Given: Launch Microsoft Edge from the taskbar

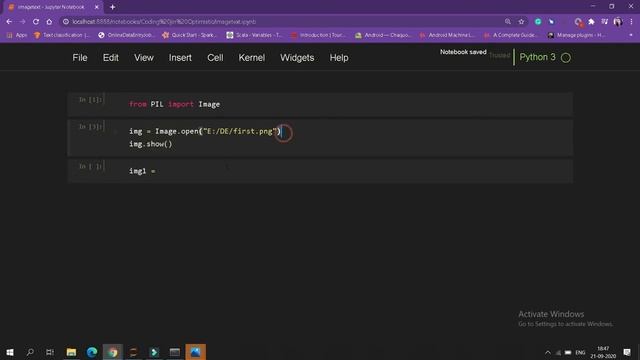Looking at the screenshot, I should pos(92,352).
